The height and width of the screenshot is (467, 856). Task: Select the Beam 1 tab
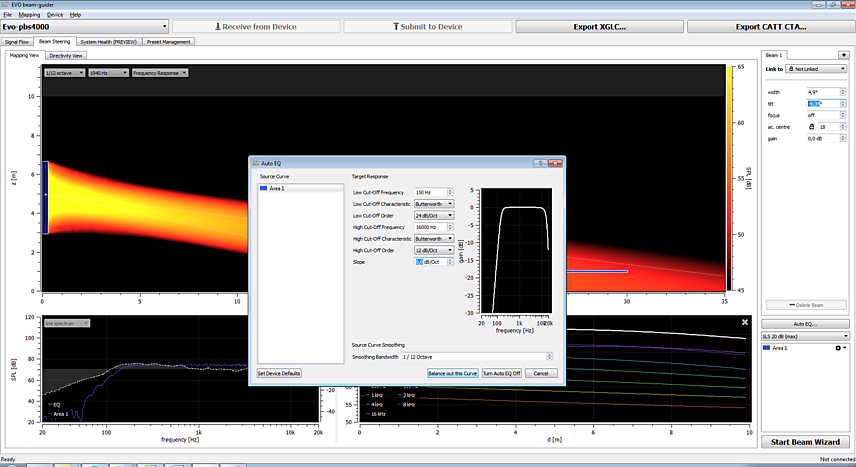click(x=774, y=55)
